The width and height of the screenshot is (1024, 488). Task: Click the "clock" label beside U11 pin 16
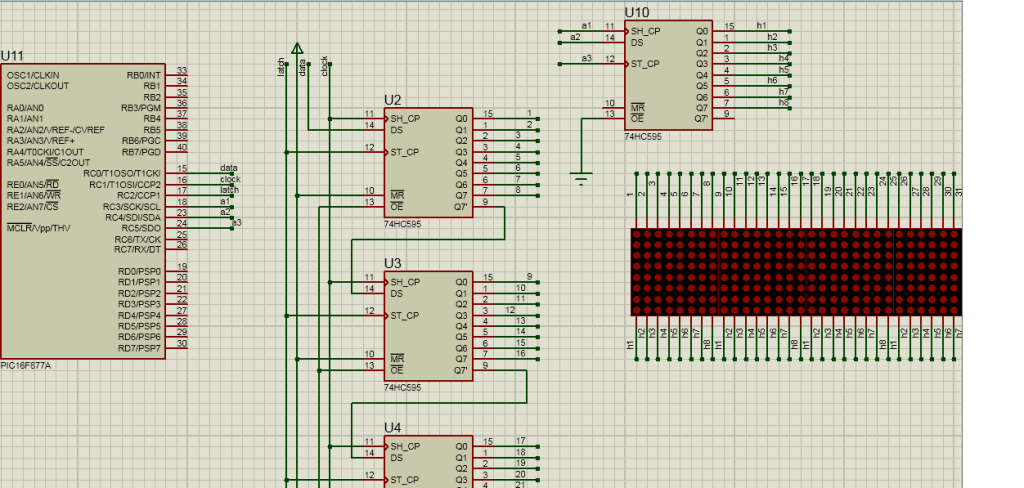230,179
